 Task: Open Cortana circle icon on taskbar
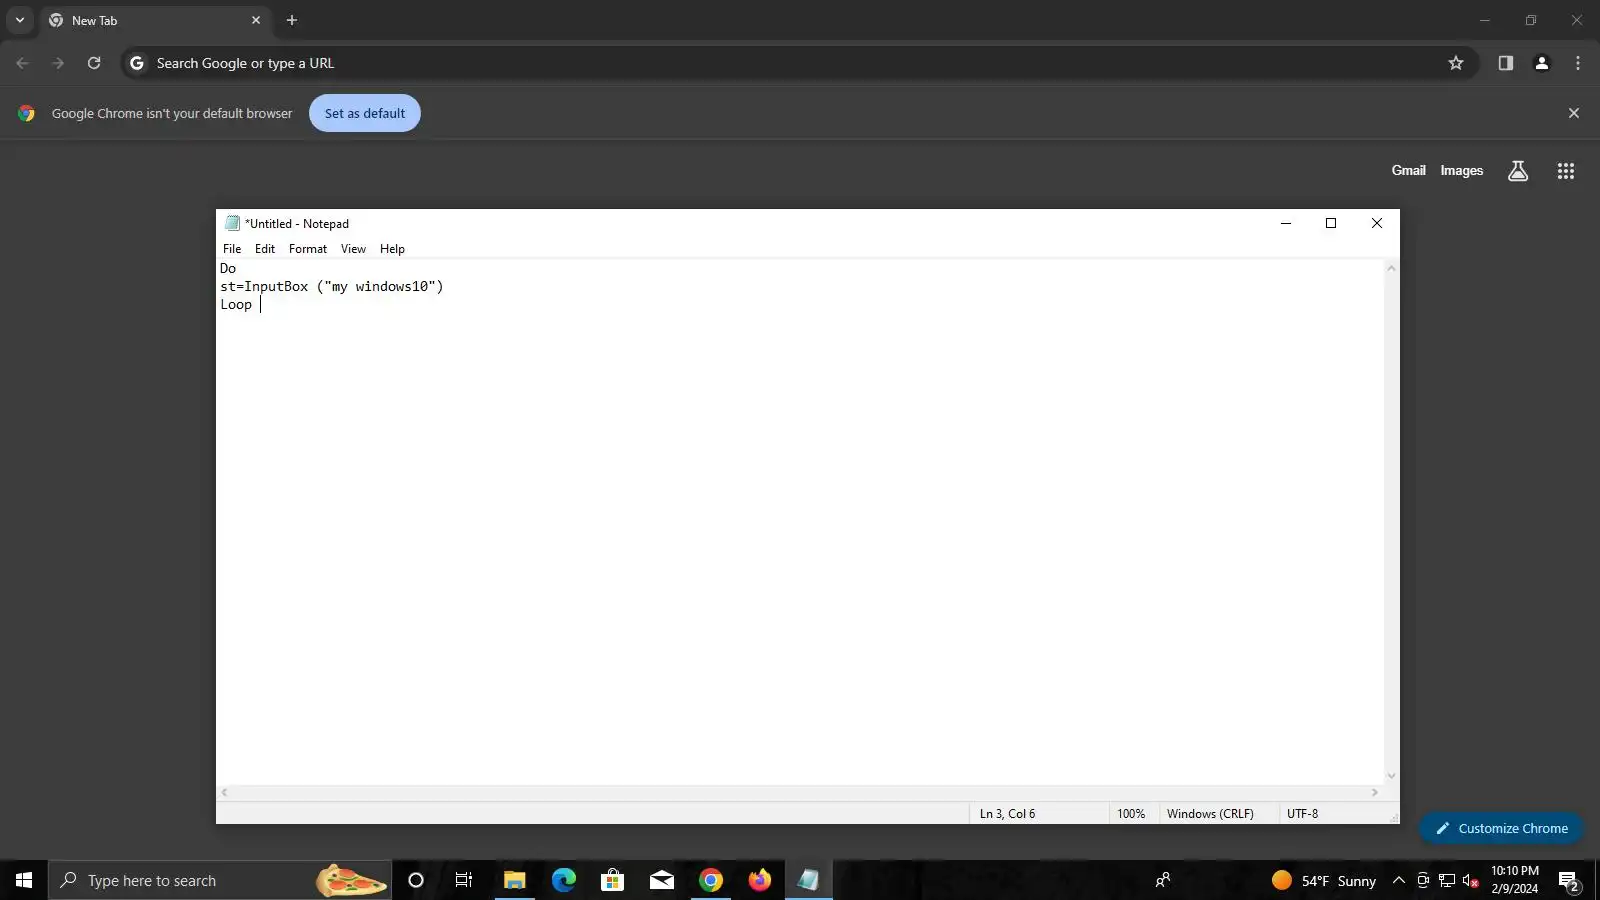tap(416, 880)
